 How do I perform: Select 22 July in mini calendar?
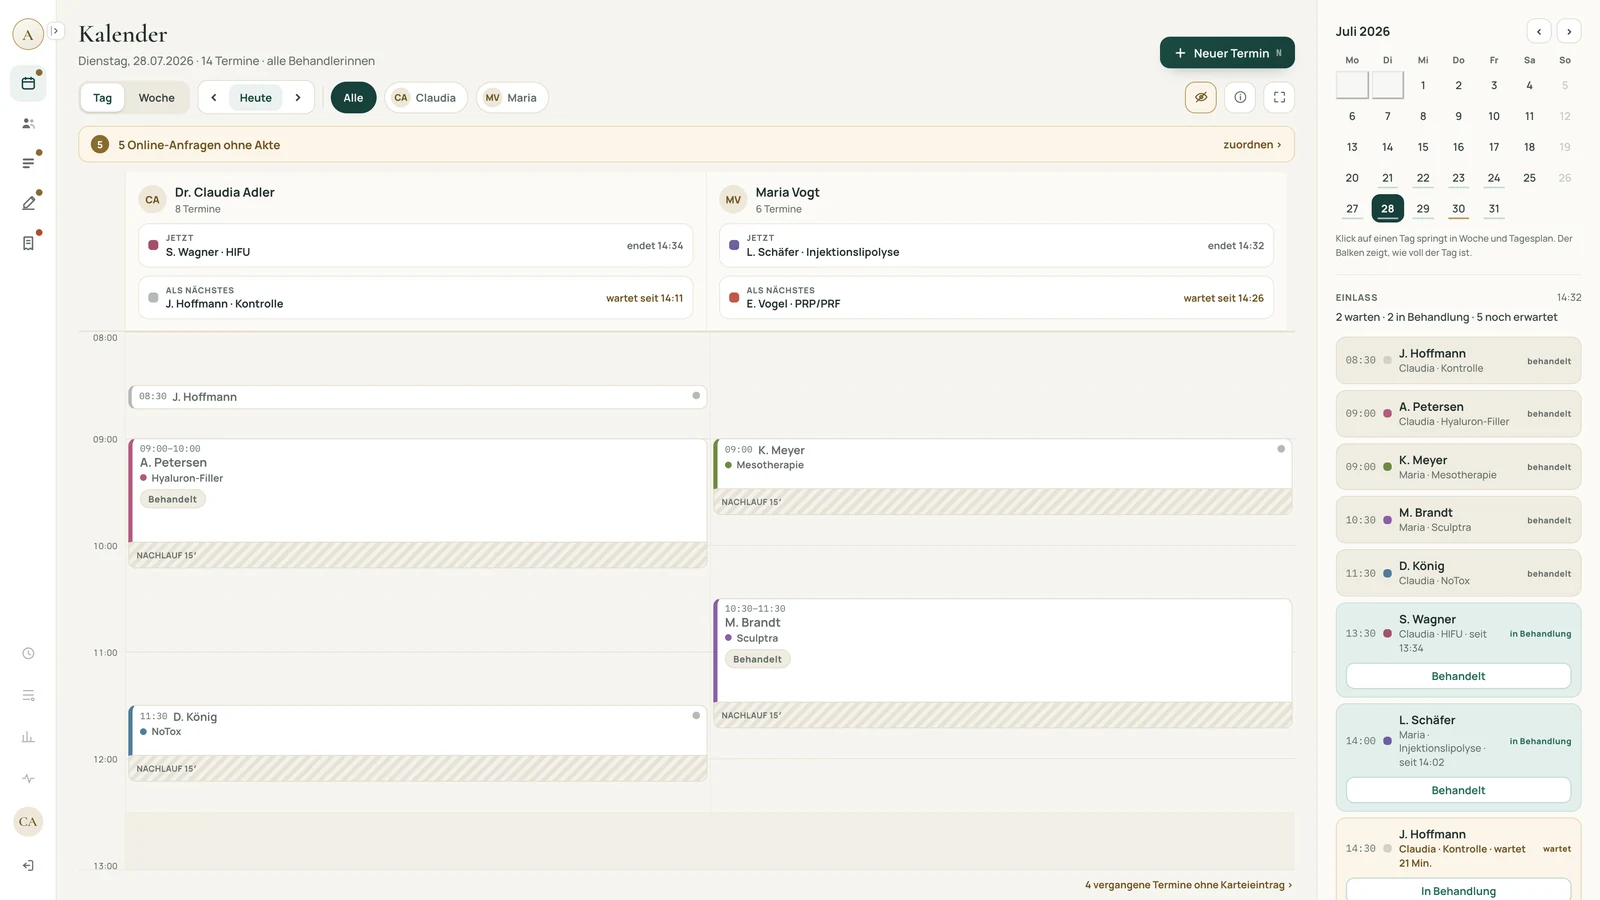tap(1423, 178)
